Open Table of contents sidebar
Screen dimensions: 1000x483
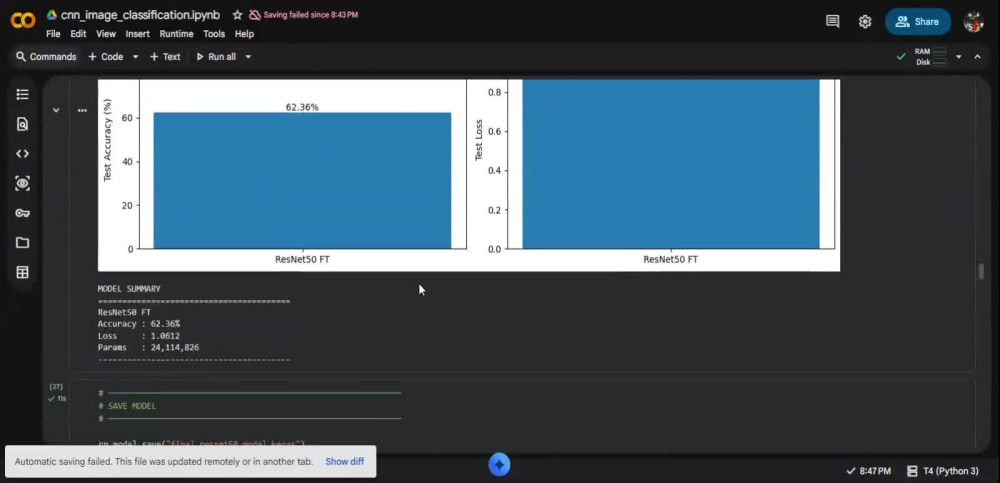tap(22, 94)
